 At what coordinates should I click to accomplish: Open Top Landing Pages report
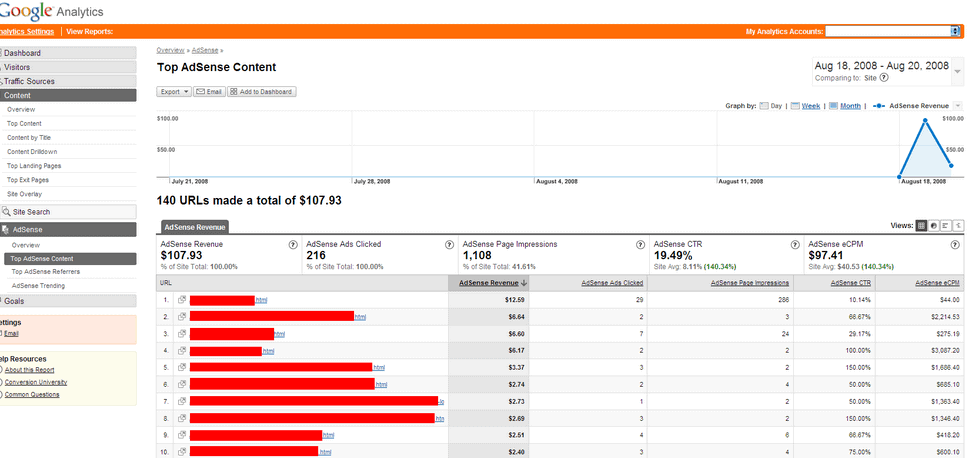(34, 166)
